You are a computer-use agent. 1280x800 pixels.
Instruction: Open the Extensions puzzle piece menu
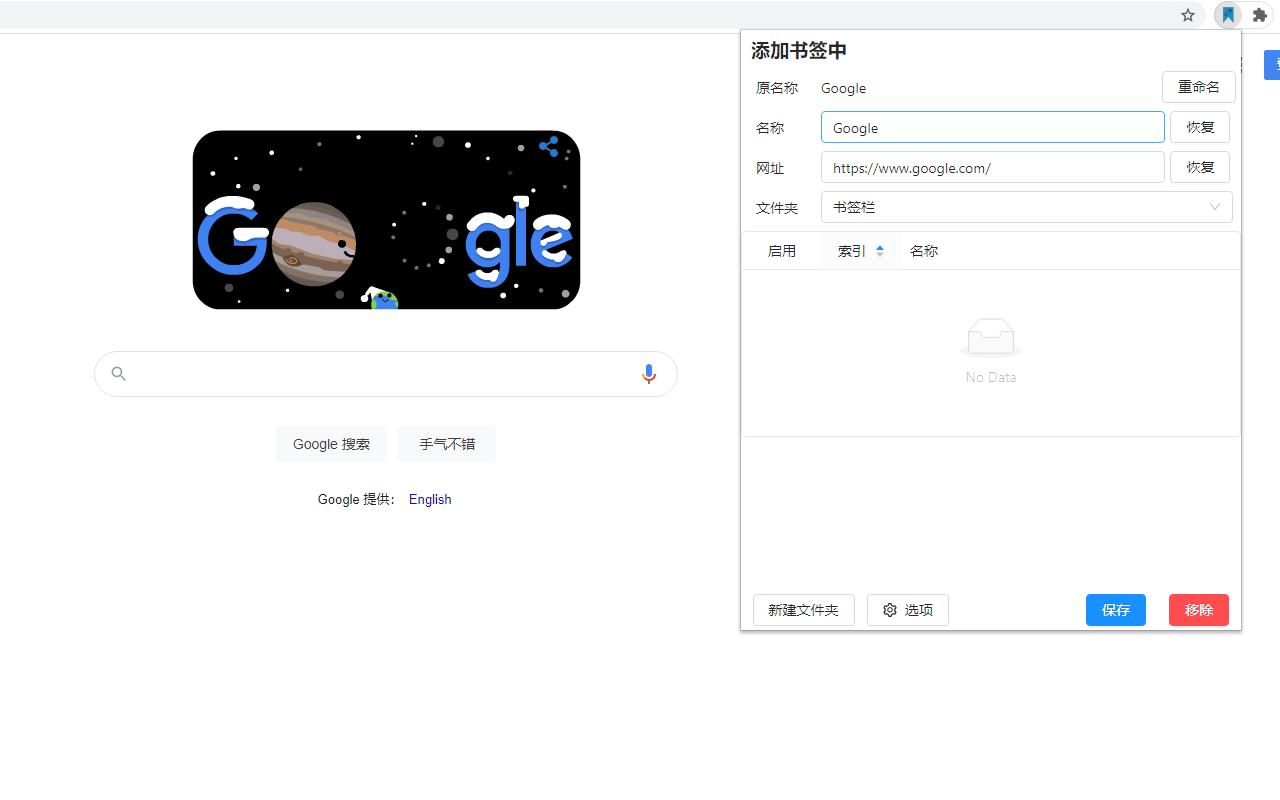[1260, 15]
